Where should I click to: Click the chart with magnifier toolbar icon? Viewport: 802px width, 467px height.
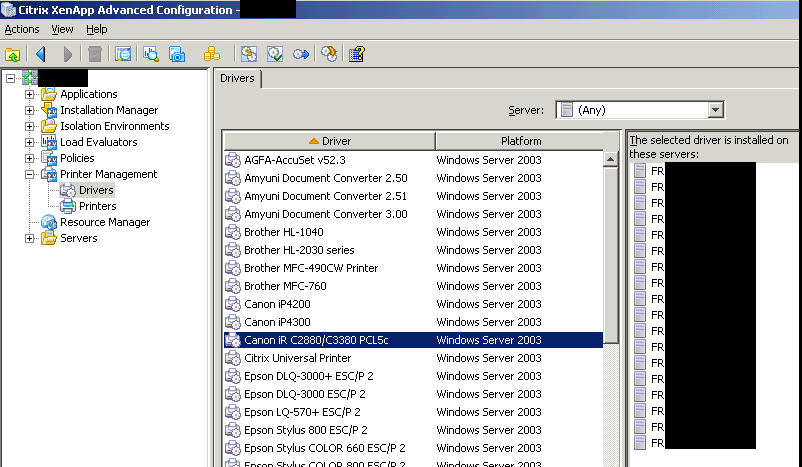(151, 54)
